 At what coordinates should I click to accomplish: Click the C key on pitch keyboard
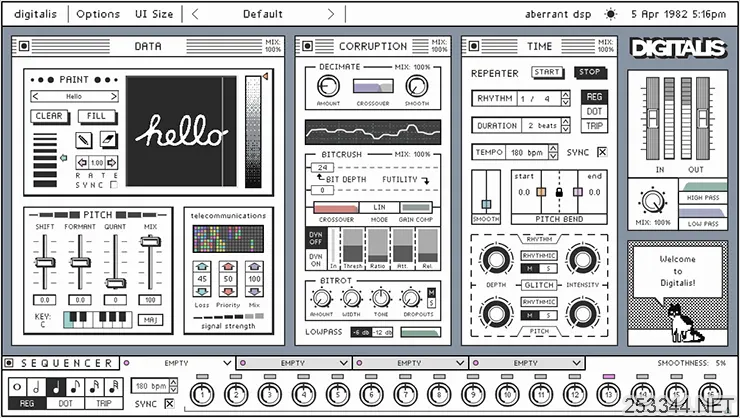[x=69, y=321]
